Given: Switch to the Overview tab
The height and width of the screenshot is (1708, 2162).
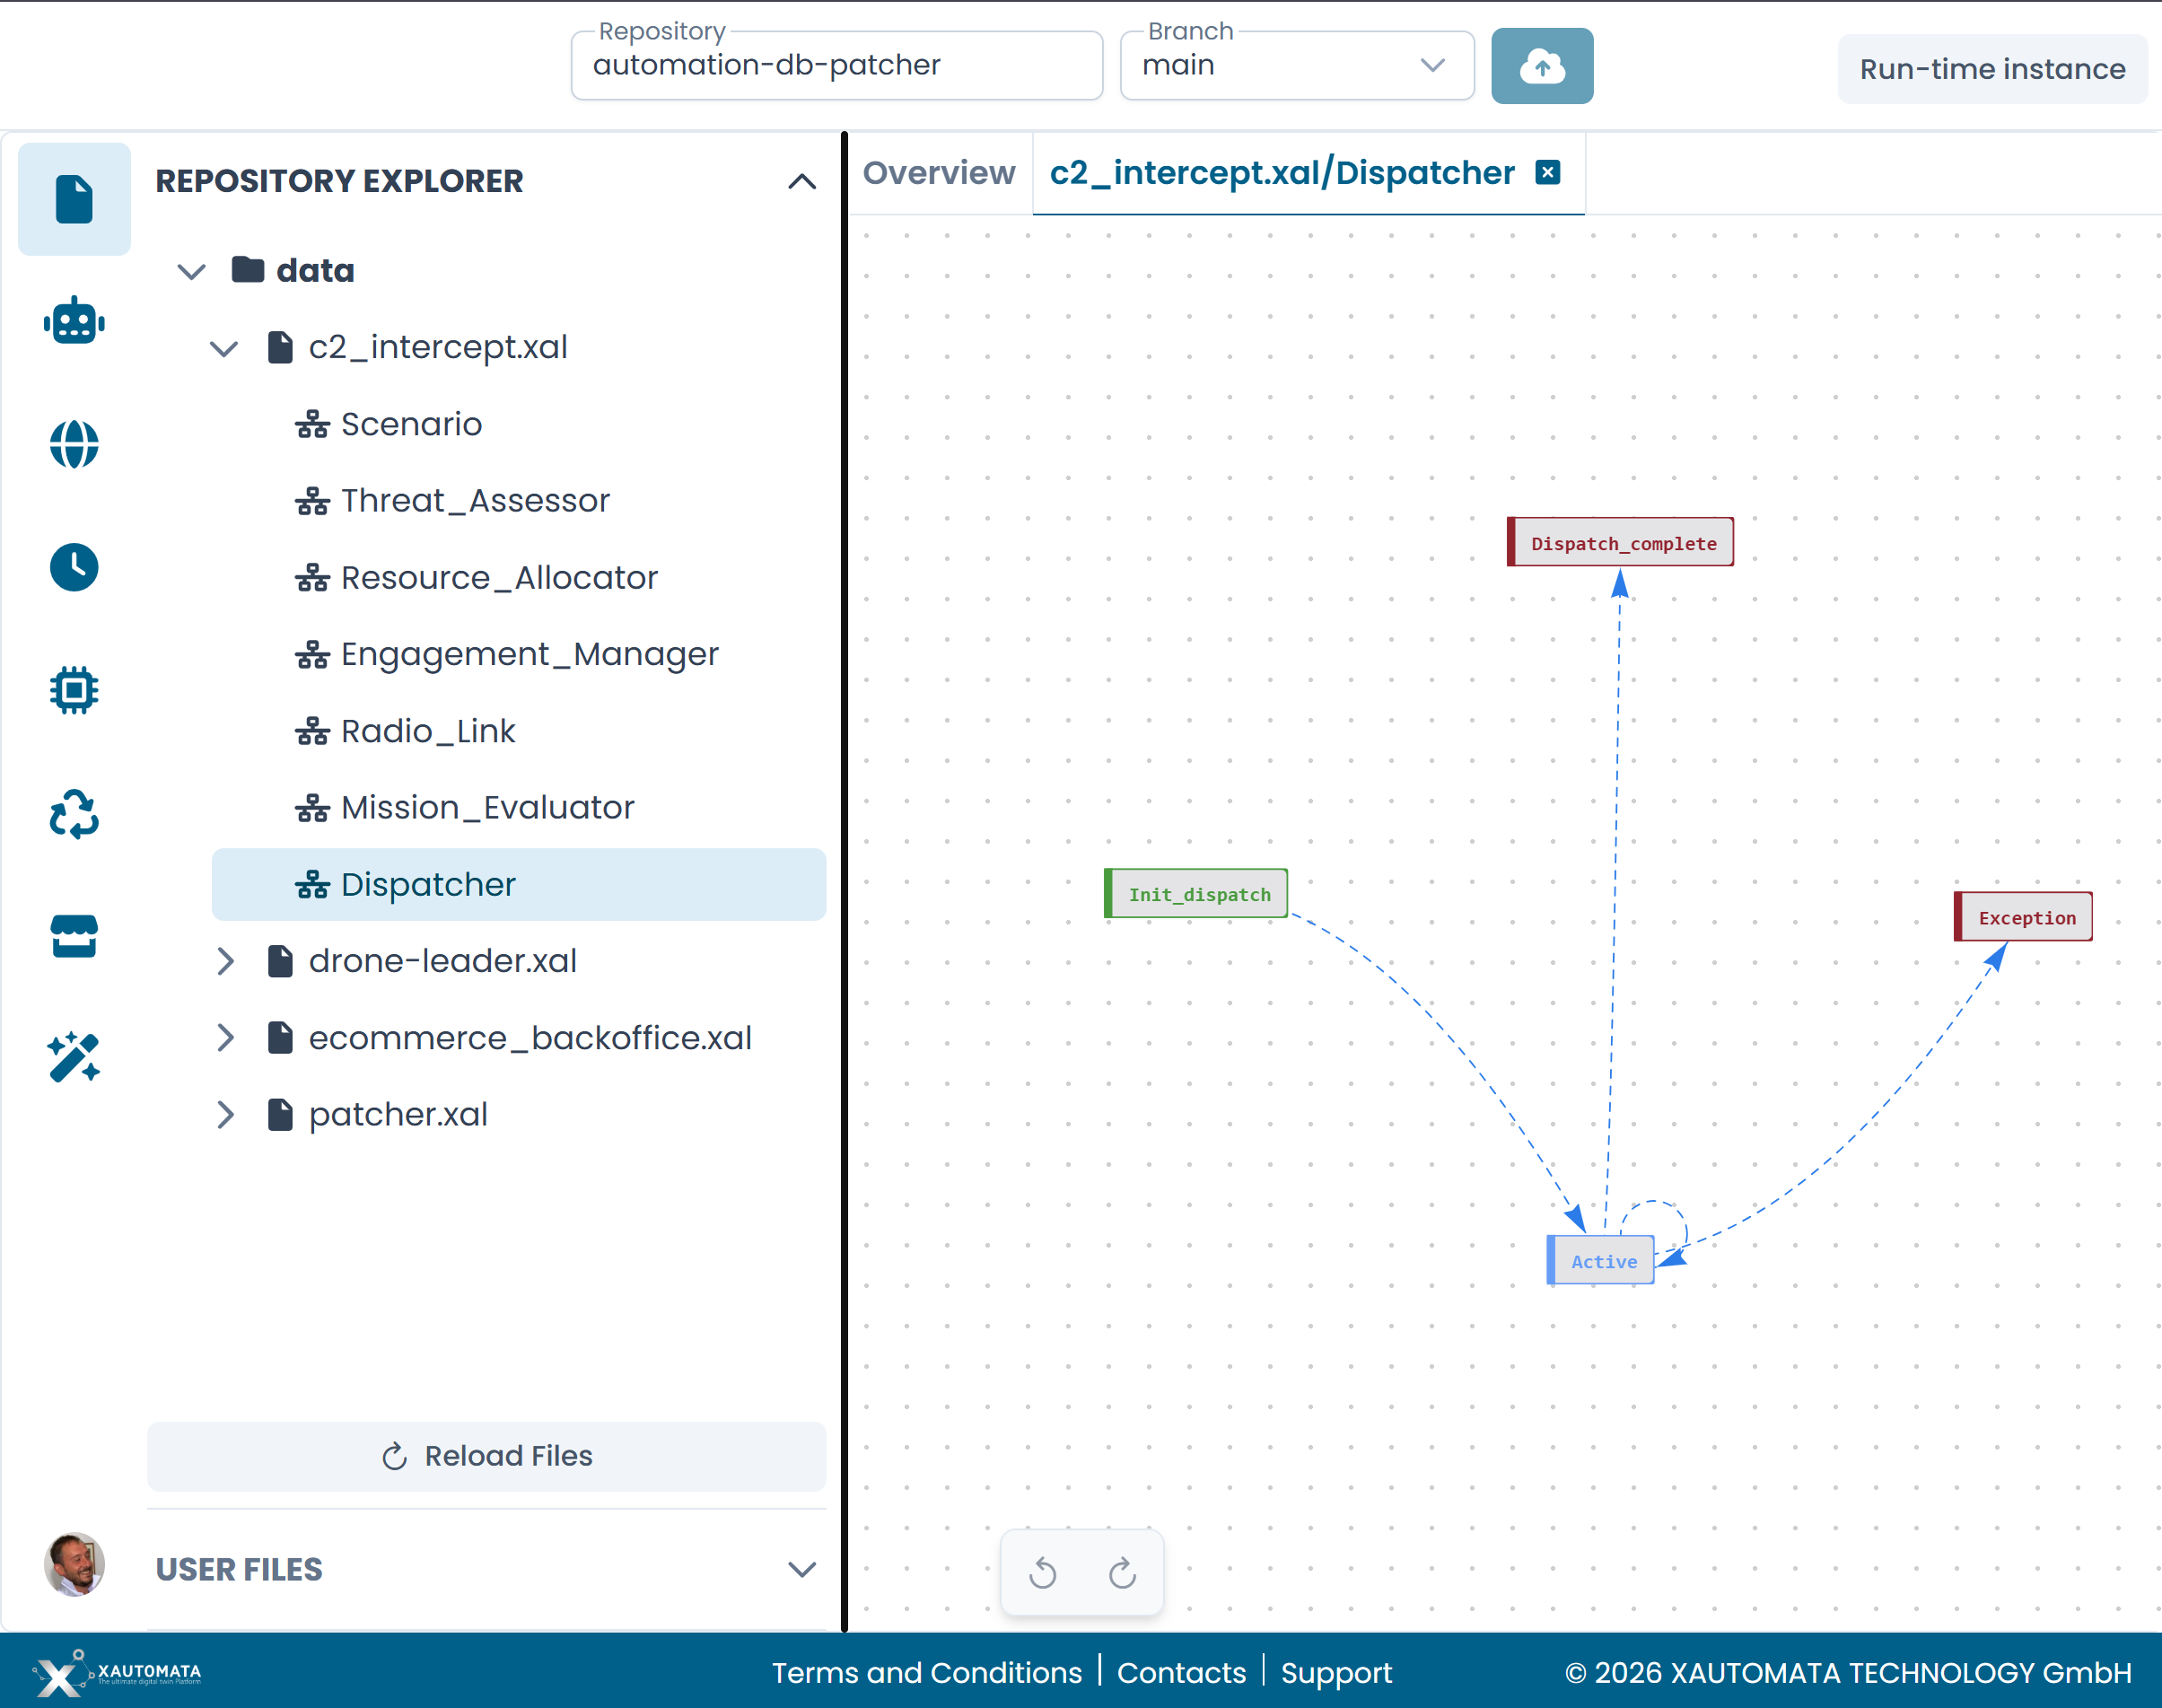Looking at the screenshot, I should click(938, 172).
